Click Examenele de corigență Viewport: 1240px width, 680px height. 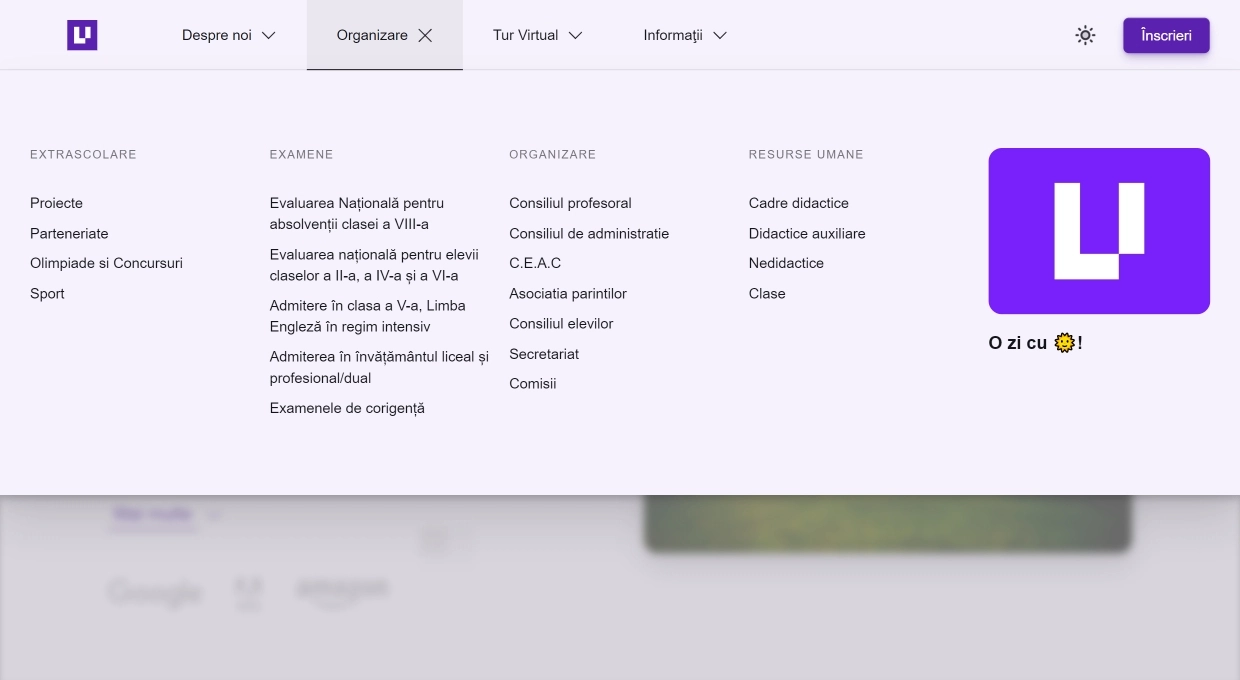click(347, 408)
